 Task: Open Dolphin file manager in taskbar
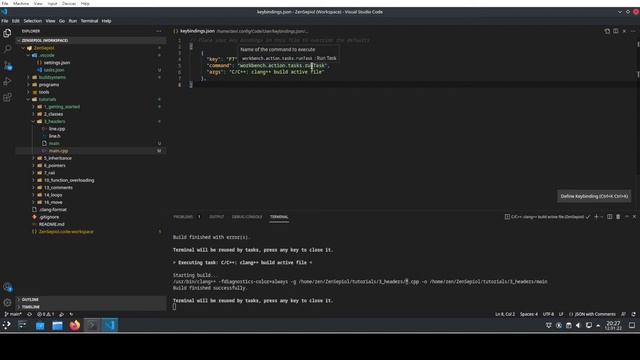57,325
